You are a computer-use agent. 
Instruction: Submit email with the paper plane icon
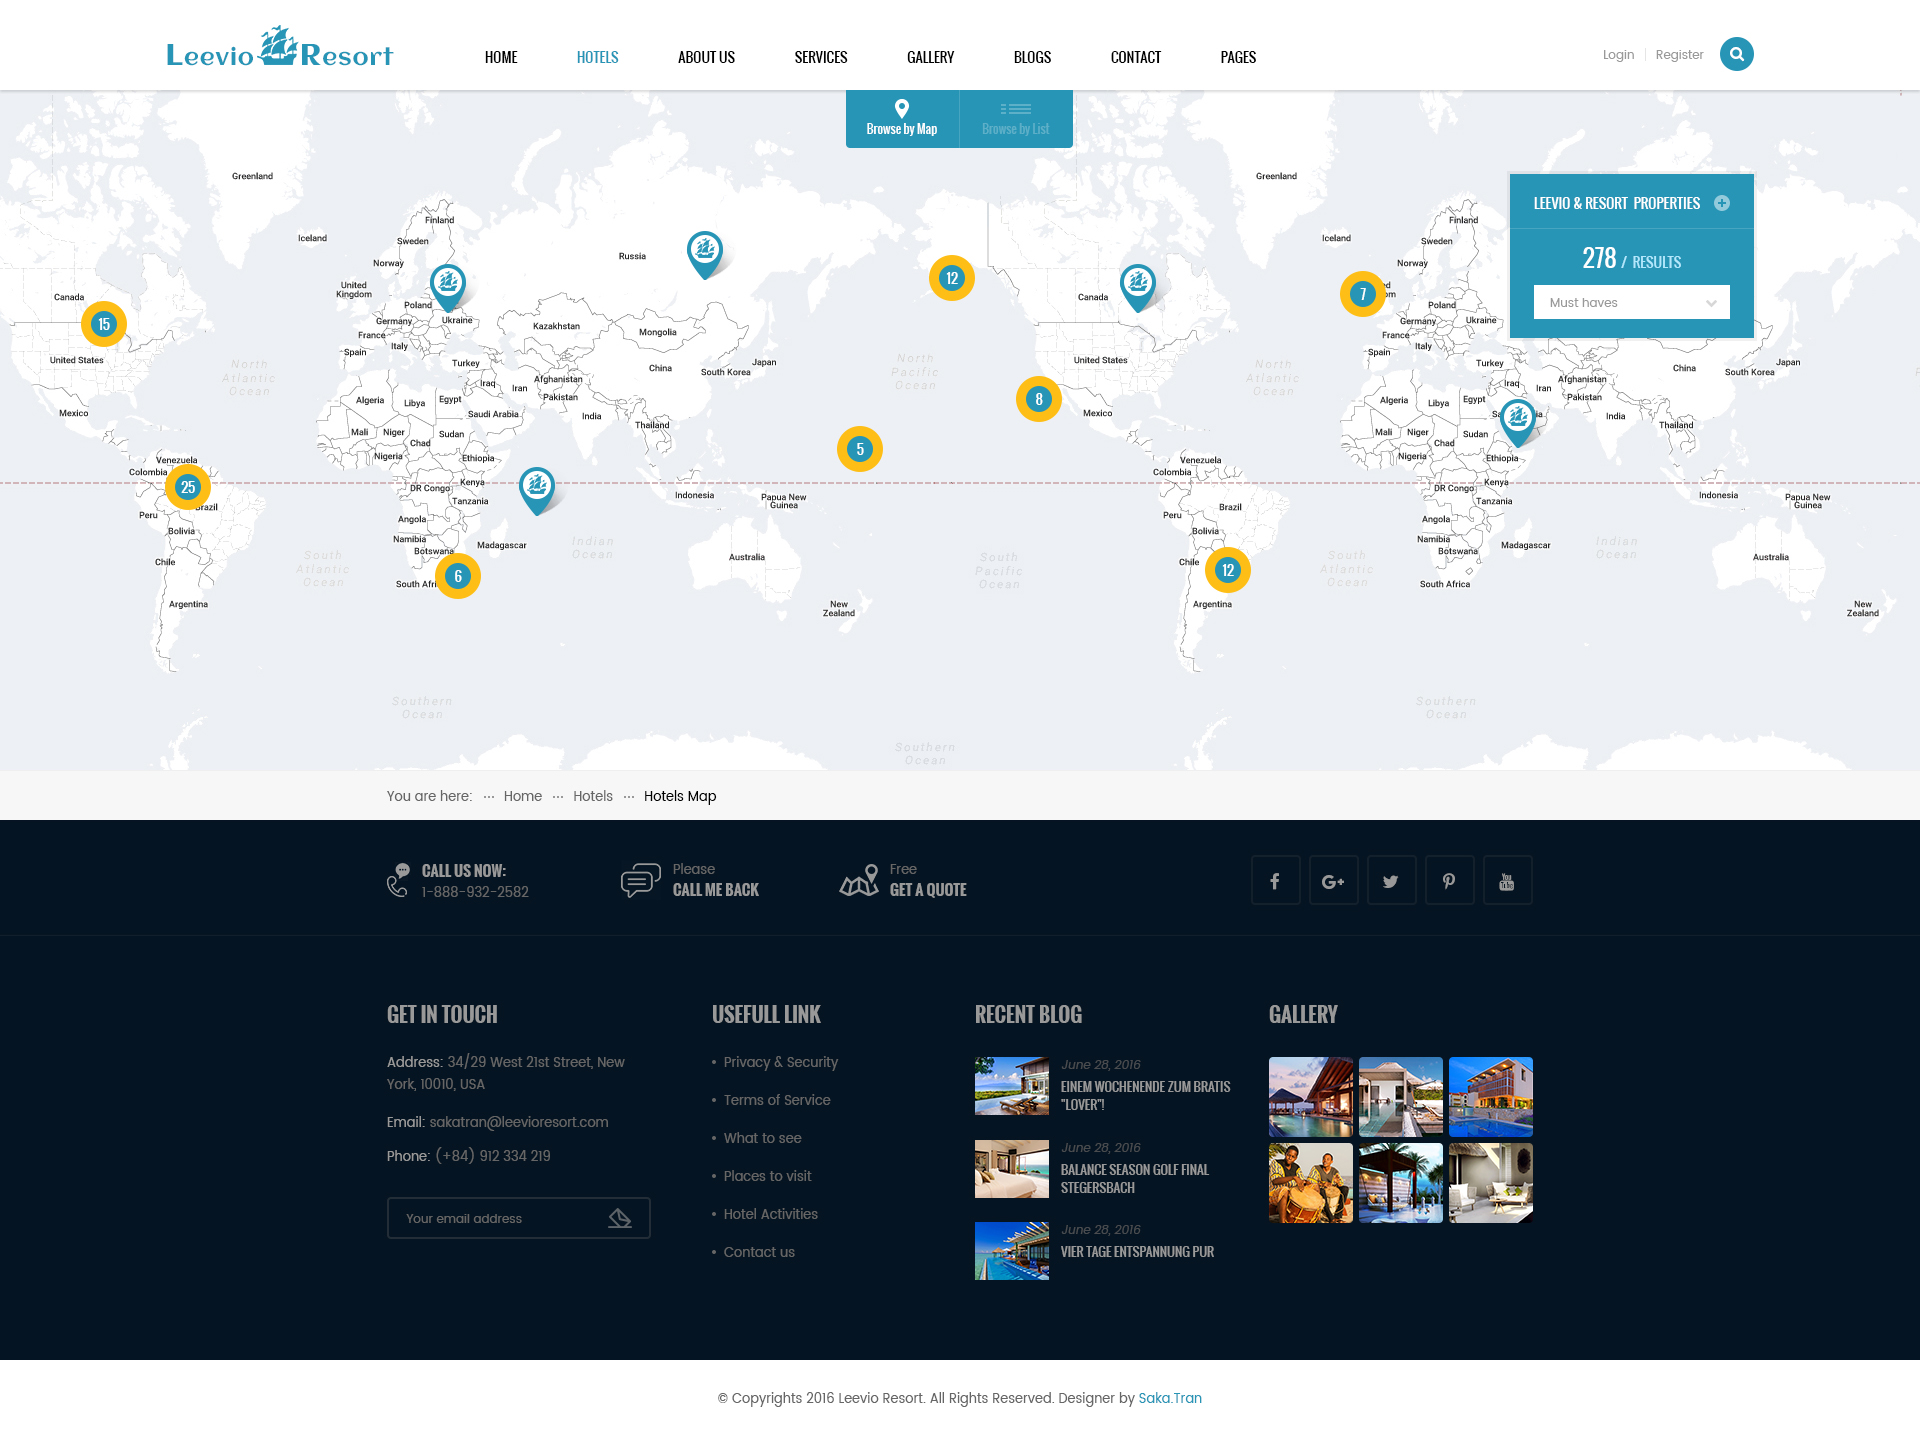[620, 1218]
